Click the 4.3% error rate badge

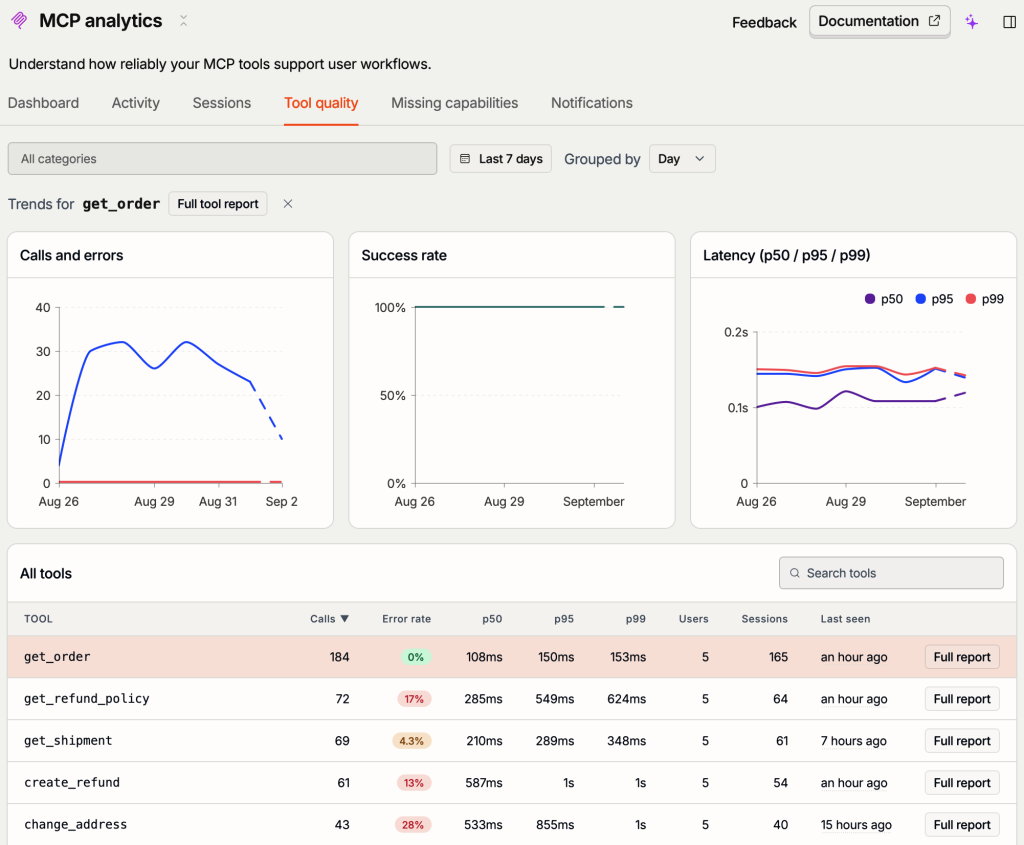point(411,741)
